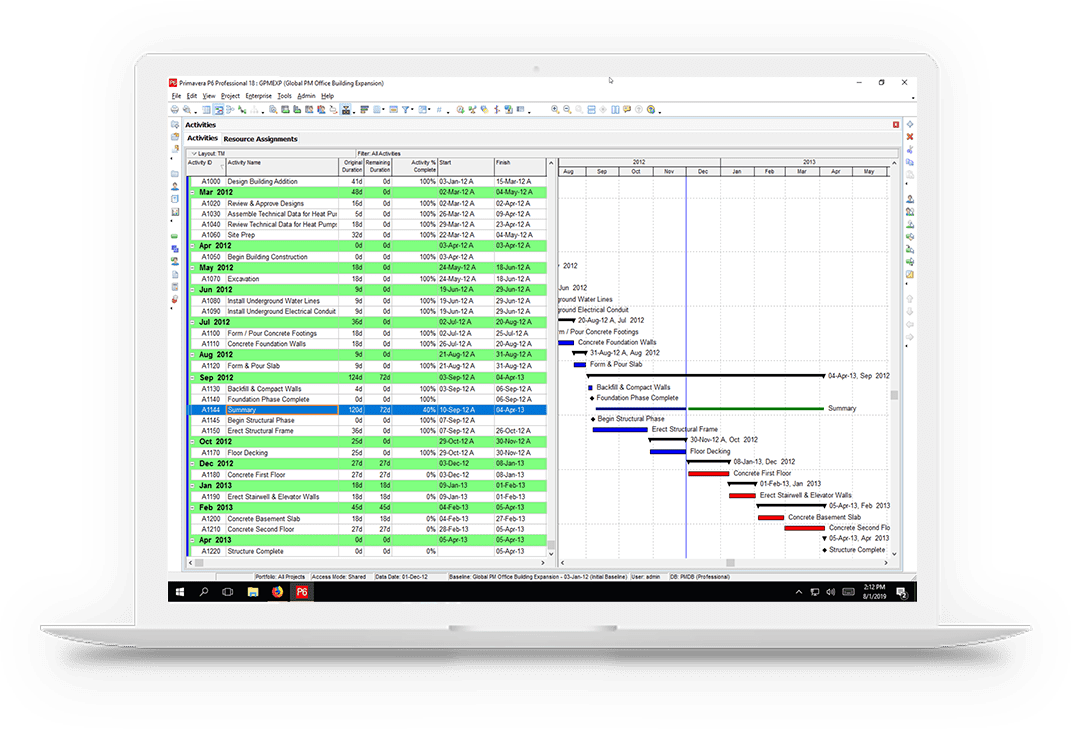This screenshot has width=1071, height=729.
Task: Open the Project menu
Action: (230, 96)
